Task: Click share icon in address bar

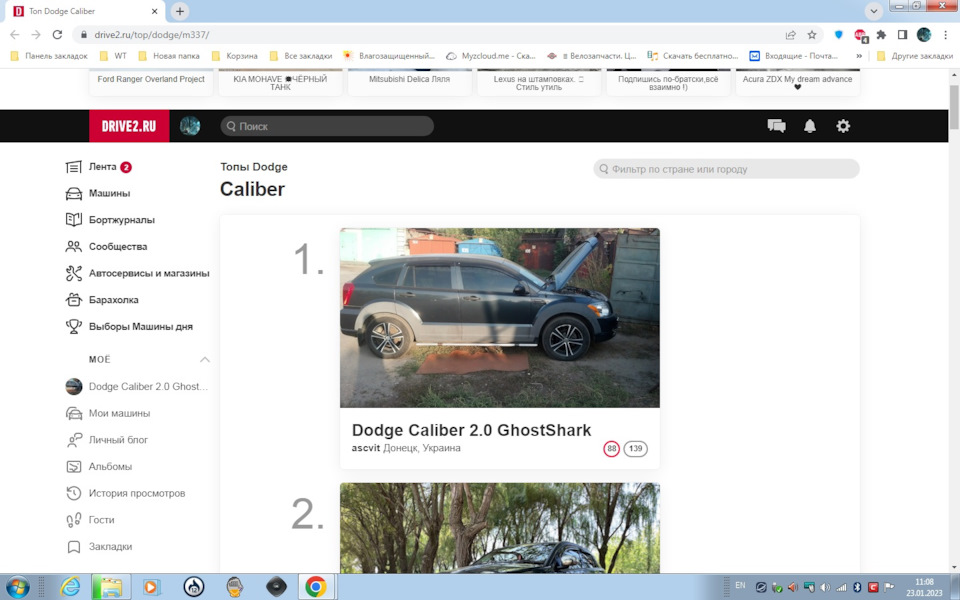Action: coord(790,35)
